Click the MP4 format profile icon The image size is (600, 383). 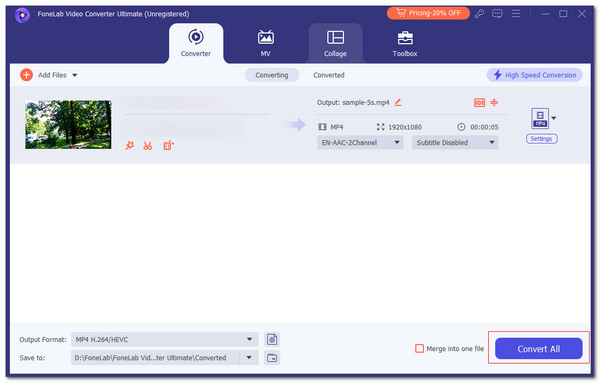point(540,118)
